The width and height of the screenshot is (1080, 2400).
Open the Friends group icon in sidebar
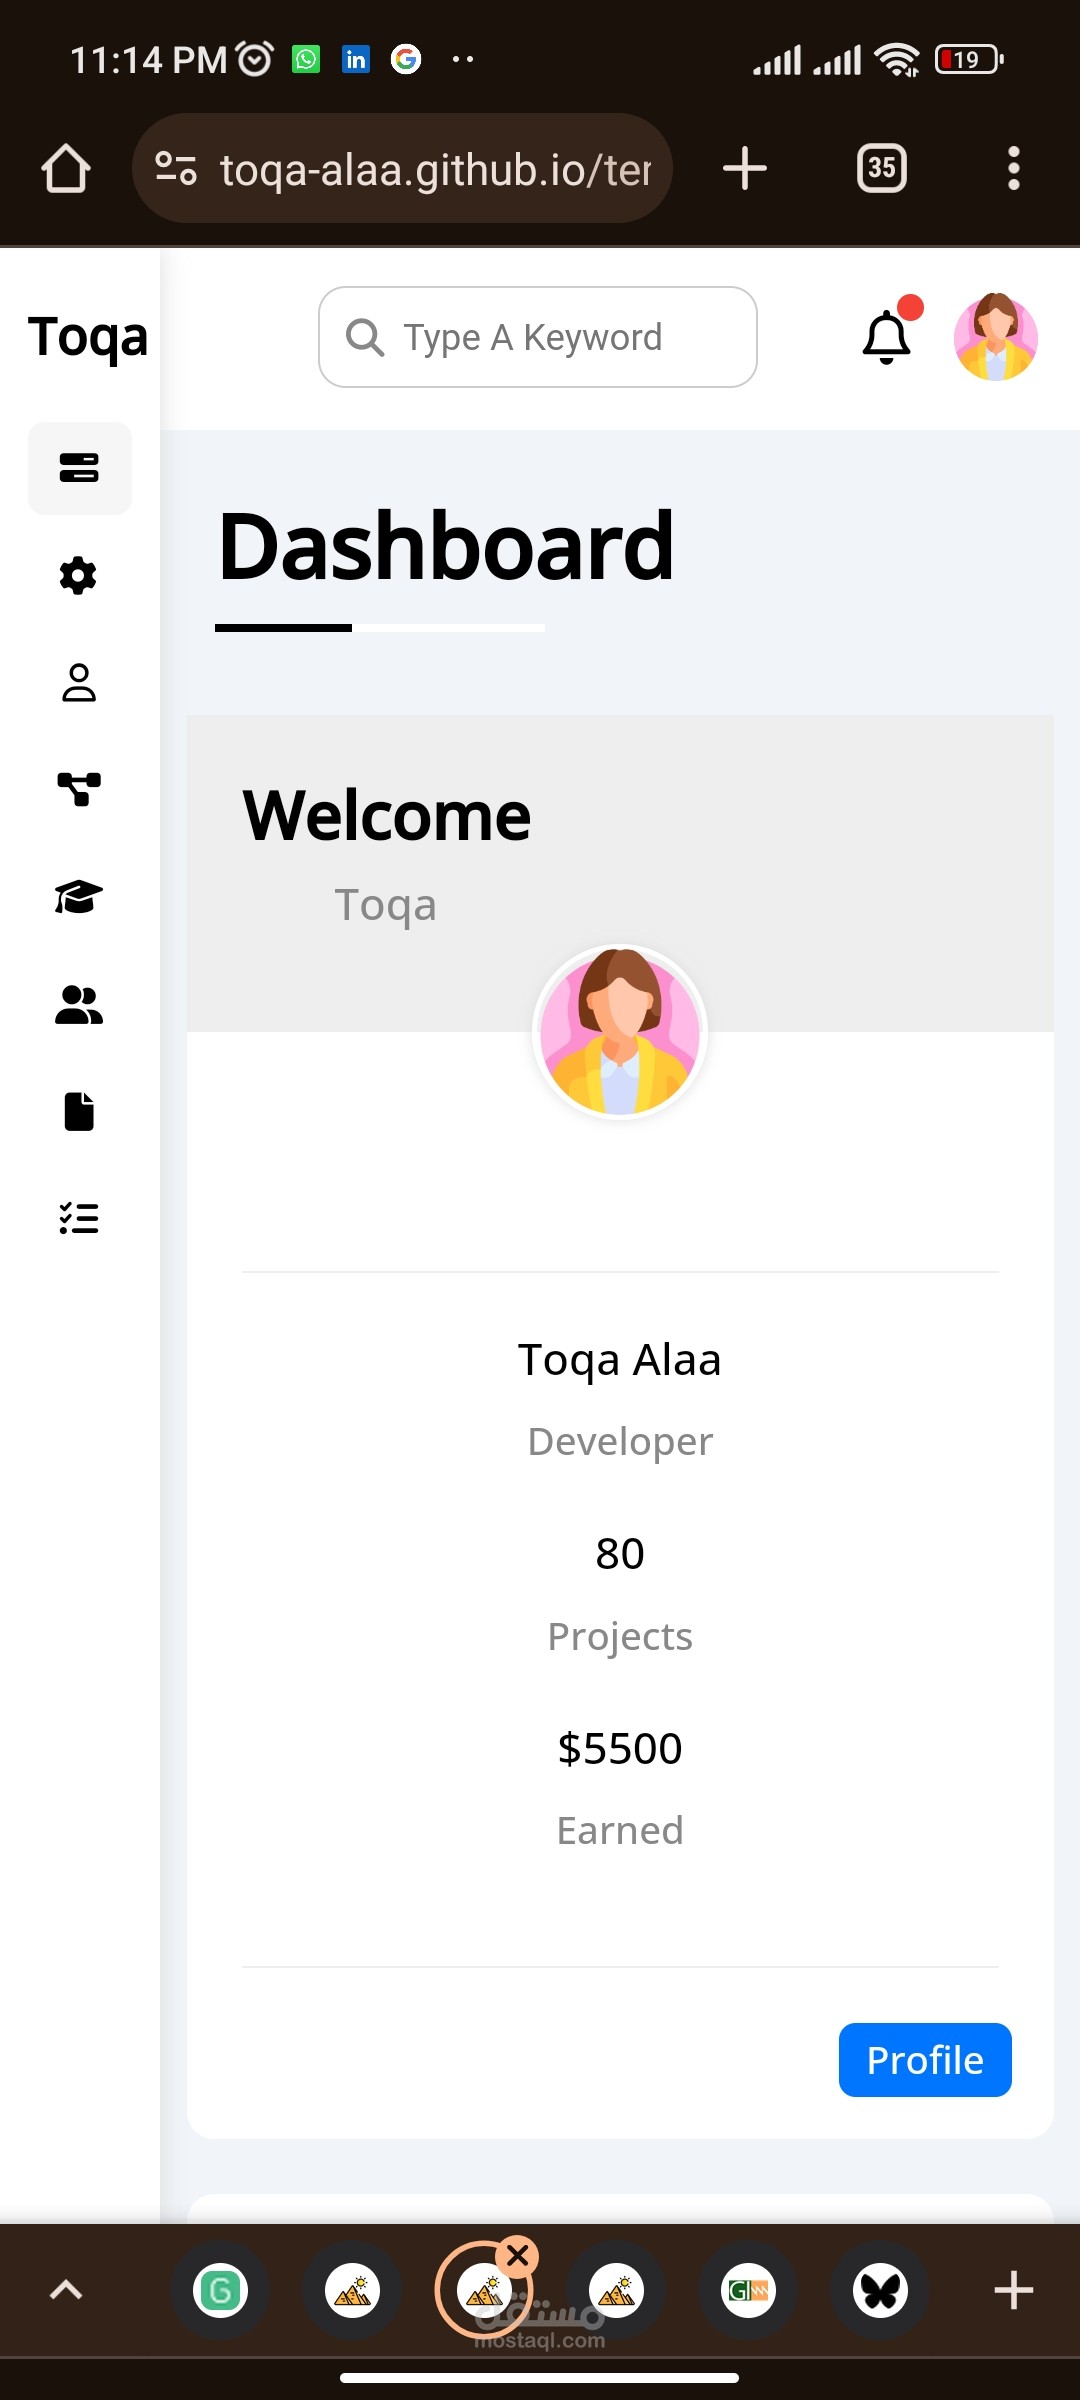click(x=79, y=1005)
